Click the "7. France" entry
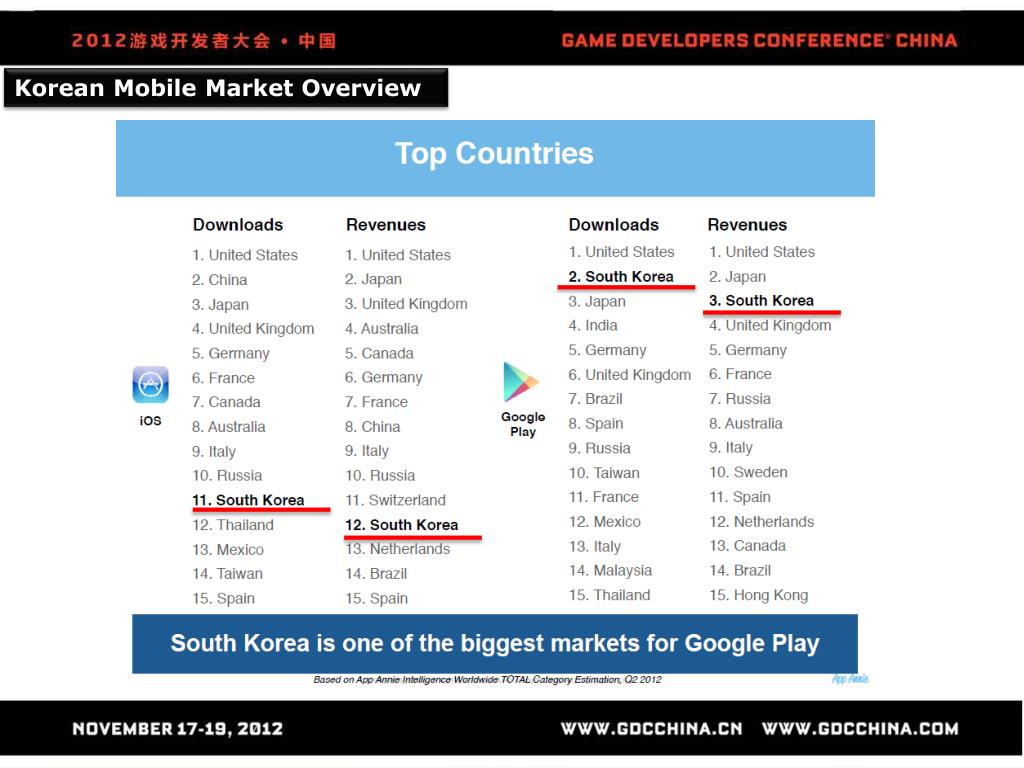Viewport: 1024px width, 768px height. (x=376, y=402)
